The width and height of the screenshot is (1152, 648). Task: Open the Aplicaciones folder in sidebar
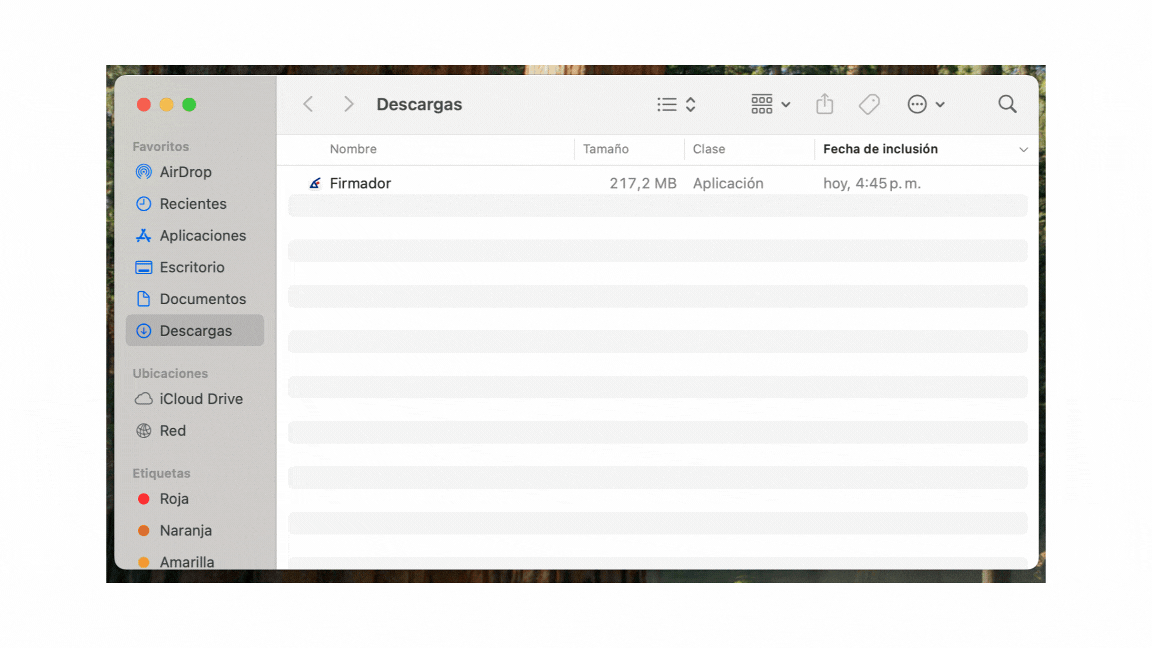tap(202, 236)
